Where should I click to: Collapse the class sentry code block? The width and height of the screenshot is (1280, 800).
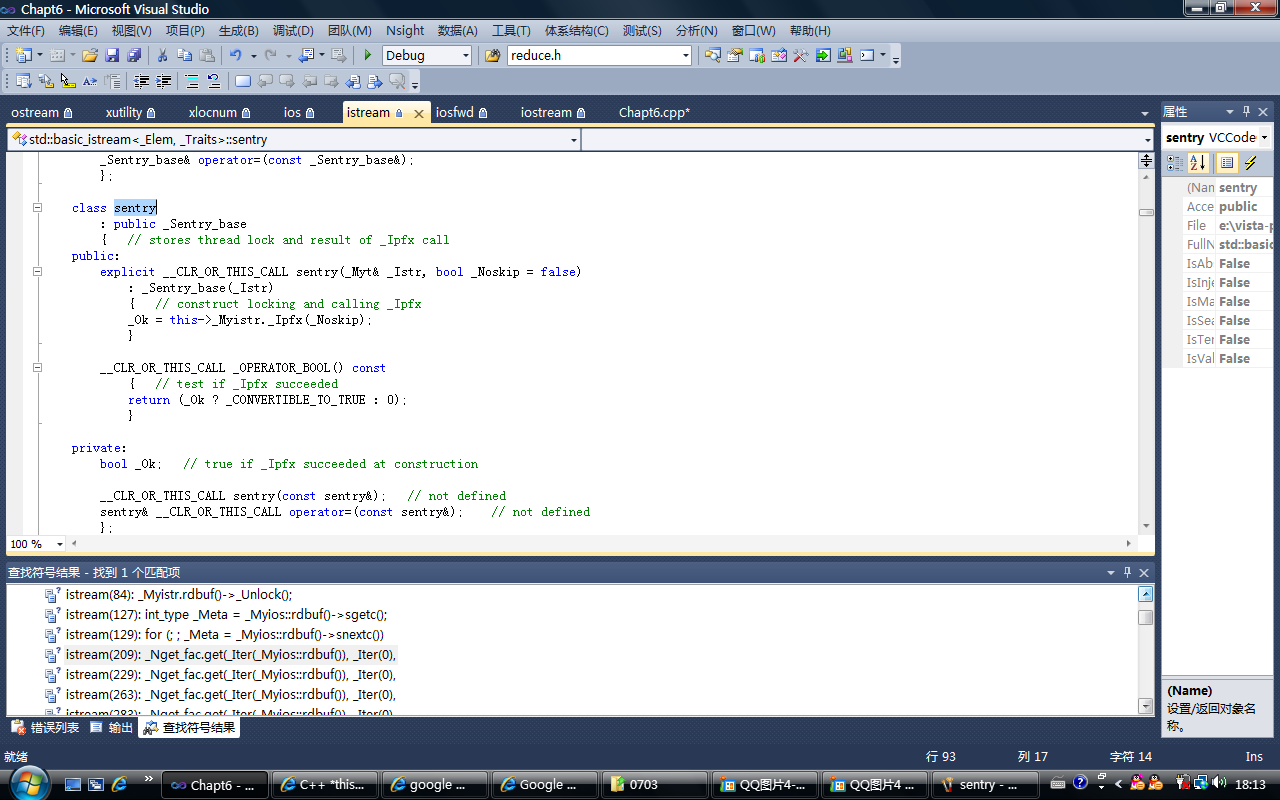click(x=37, y=207)
